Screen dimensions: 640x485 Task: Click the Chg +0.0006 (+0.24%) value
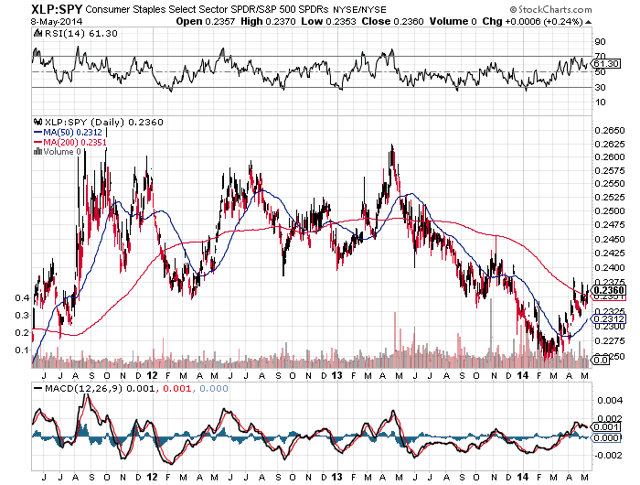[533, 21]
